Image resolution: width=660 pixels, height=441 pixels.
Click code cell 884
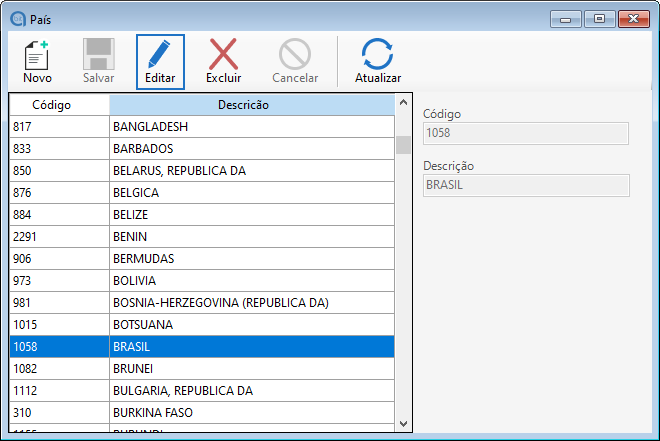(59, 215)
